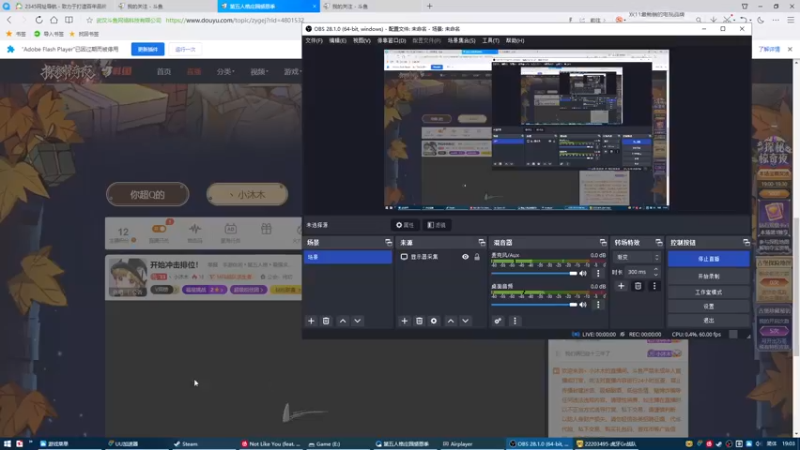The width and height of the screenshot is (800, 450).
Task: Toggle lock on Display Capture source
Action: click(477, 257)
